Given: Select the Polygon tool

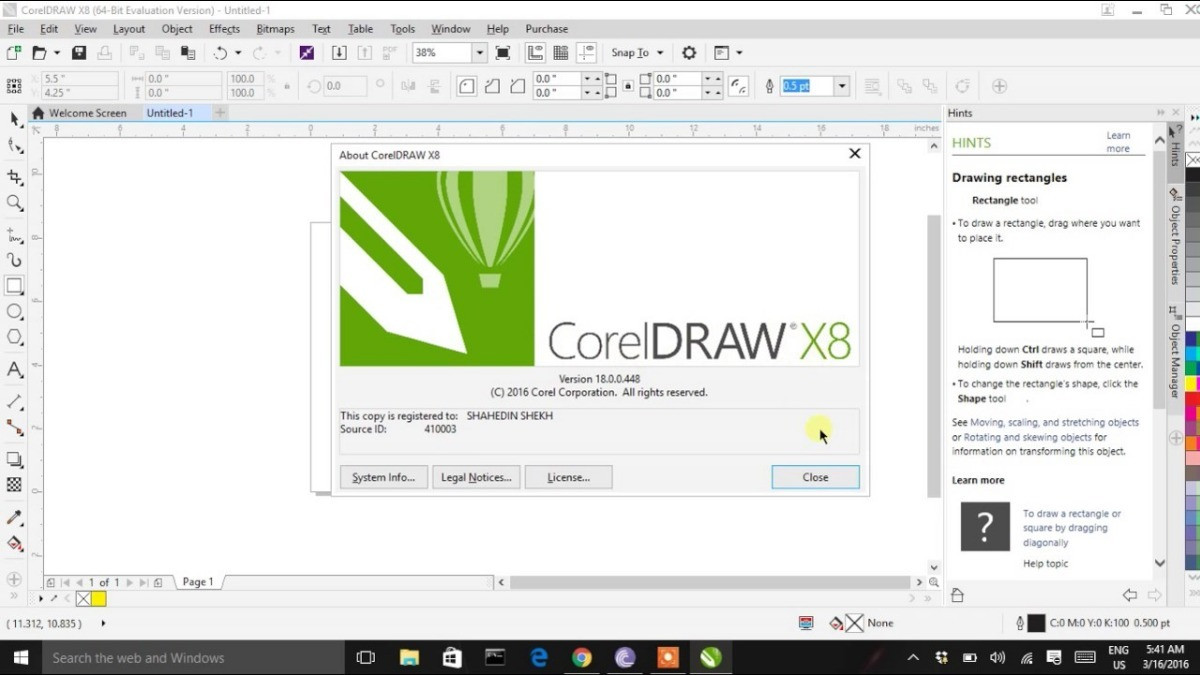Looking at the screenshot, I should [x=14, y=338].
